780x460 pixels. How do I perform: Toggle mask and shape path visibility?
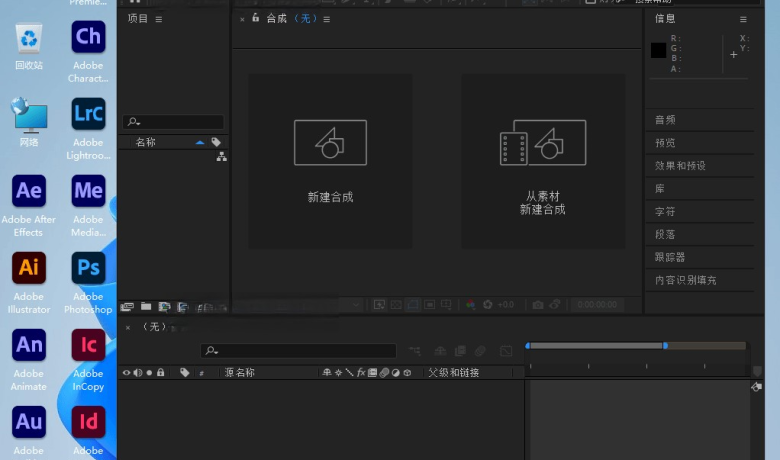(x=413, y=304)
